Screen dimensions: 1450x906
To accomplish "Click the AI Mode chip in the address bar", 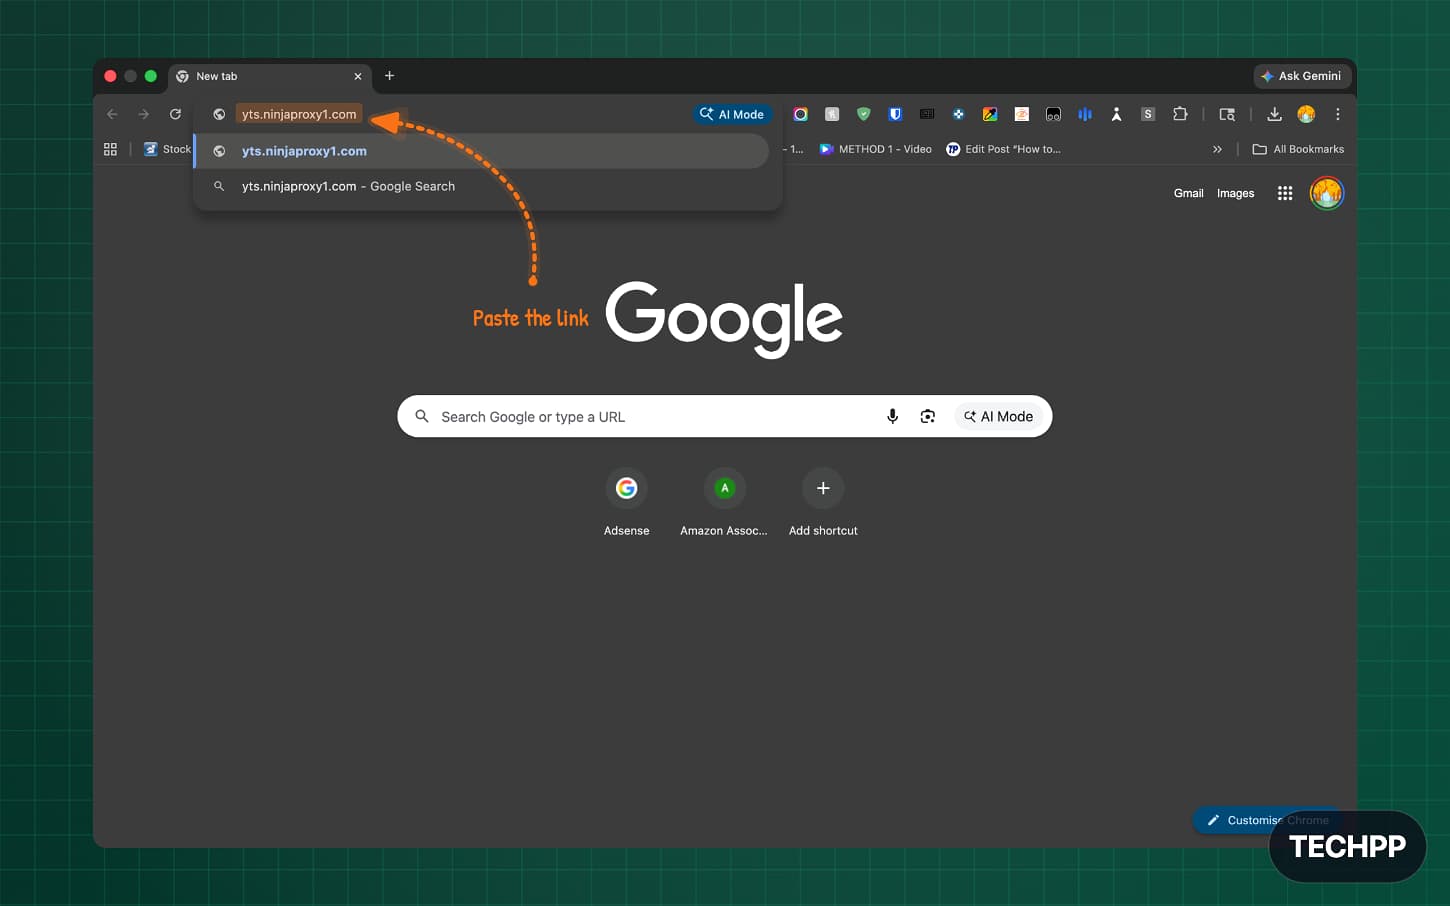I will coord(732,114).
